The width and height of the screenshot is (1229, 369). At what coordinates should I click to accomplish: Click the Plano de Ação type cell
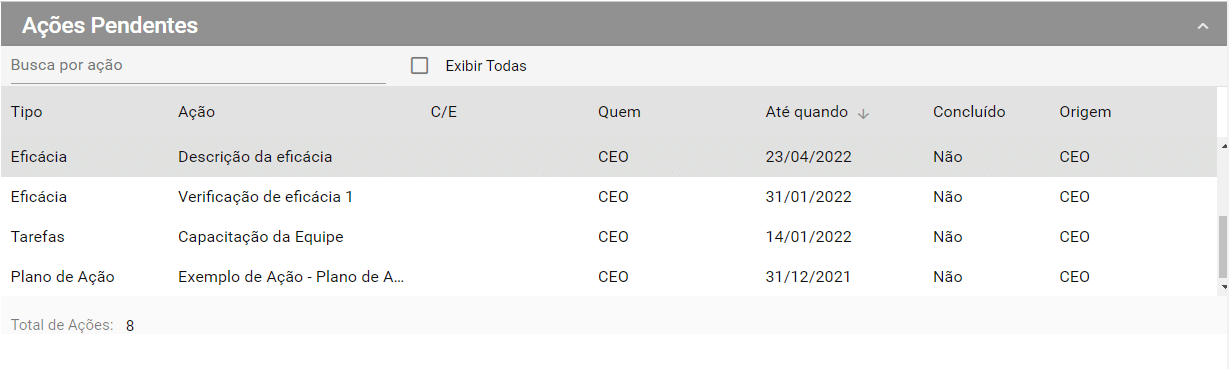(62, 277)
